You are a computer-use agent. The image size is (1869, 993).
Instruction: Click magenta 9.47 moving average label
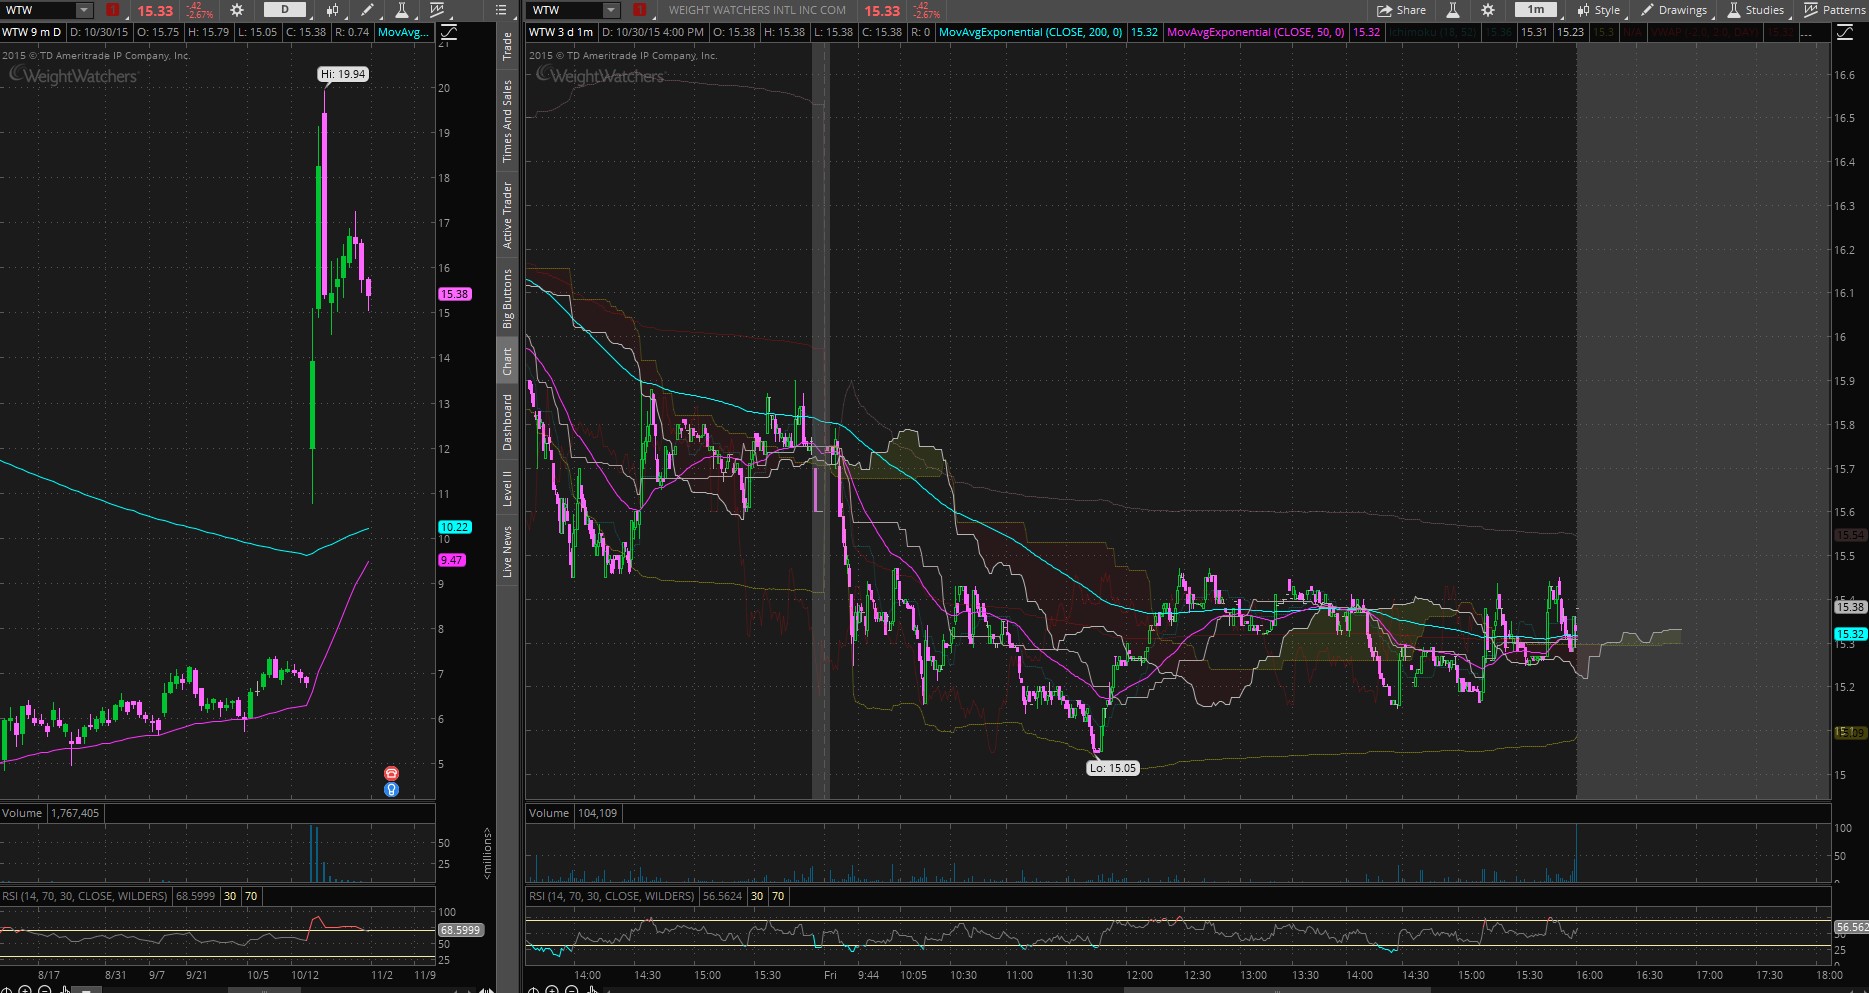point(452,560)
